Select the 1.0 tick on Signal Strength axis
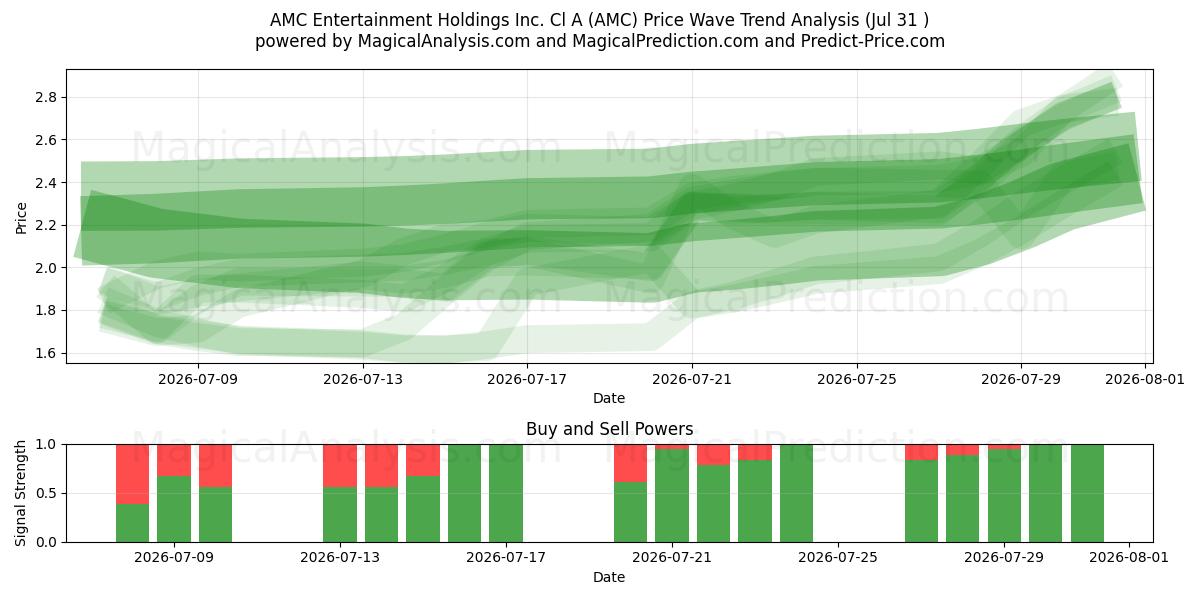The width and height of the screenshot is (1200, 600). (46, 444)
